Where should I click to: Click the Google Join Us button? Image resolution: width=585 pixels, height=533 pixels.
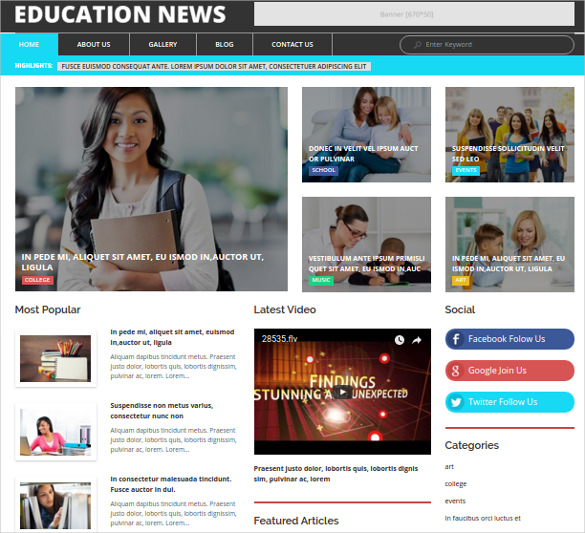(x=510, y=370)
